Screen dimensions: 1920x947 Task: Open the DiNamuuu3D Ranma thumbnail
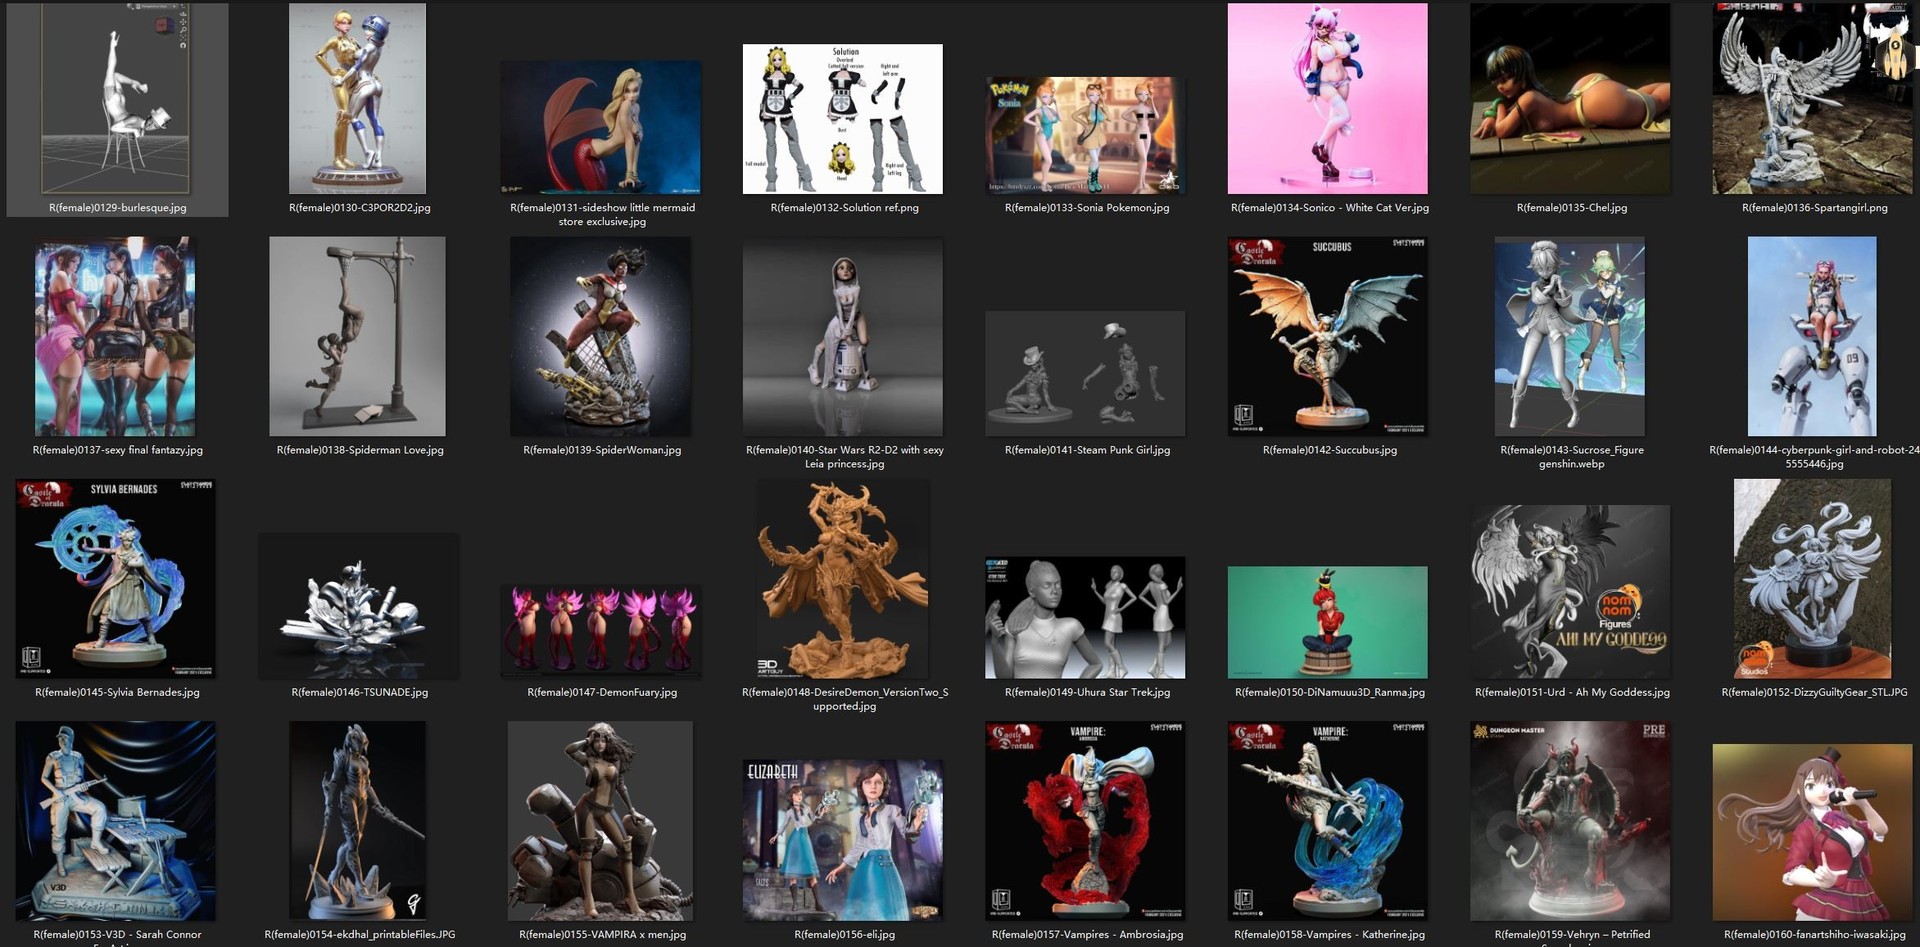1328,622
